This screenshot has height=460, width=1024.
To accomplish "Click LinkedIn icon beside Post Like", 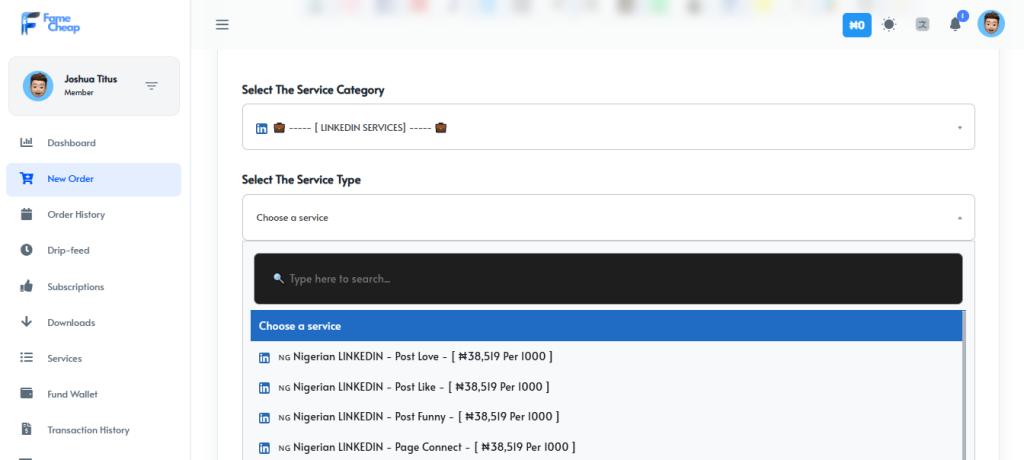I will tap(264, 387).
